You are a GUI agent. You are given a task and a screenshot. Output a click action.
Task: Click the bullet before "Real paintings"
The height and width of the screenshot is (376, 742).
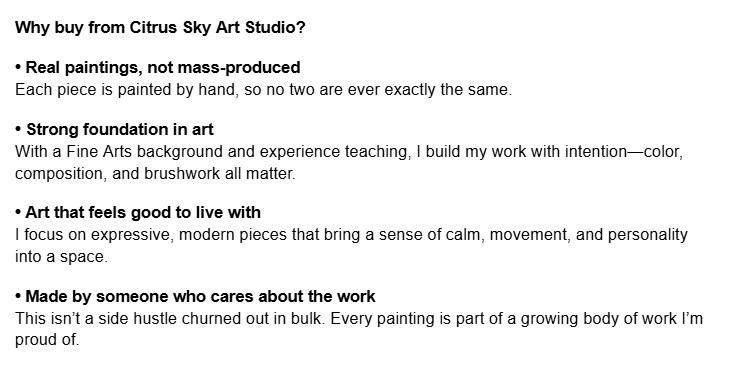18,67
